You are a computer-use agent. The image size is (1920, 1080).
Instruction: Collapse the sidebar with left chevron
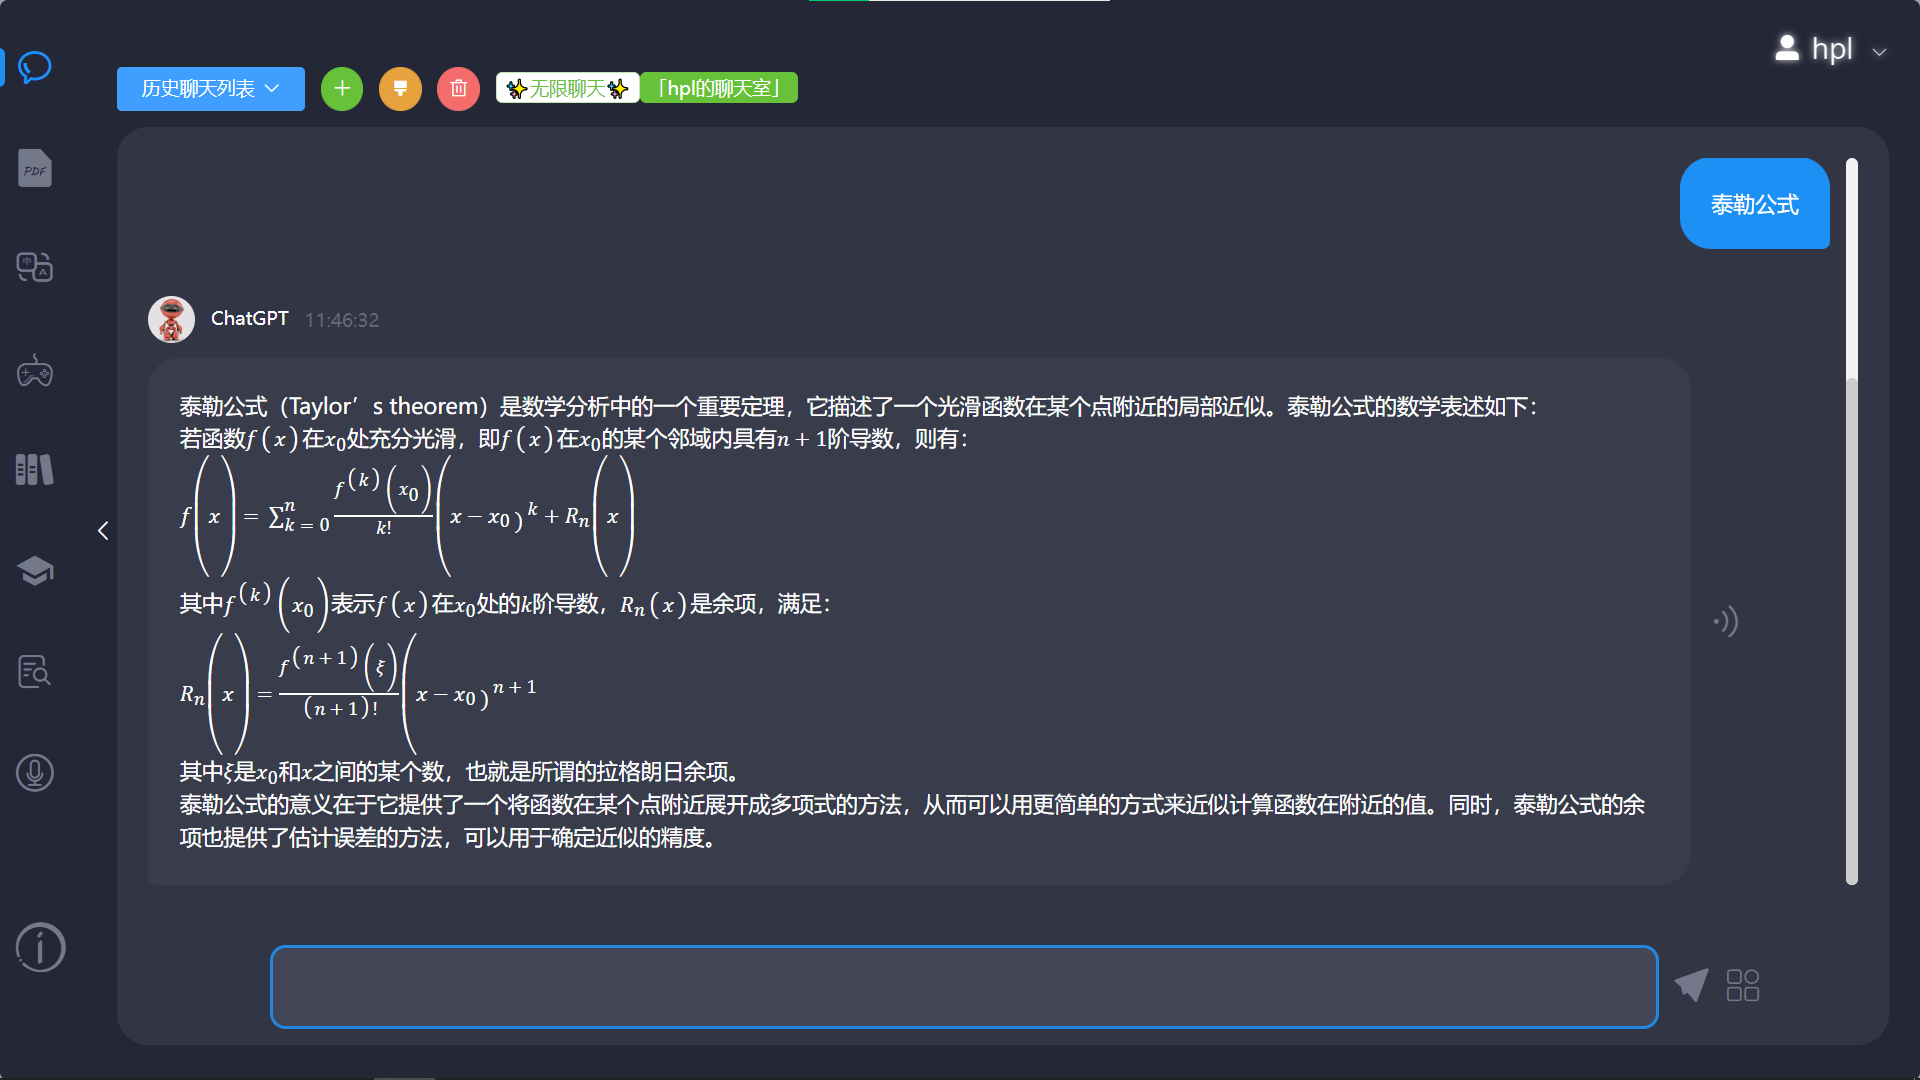(x=103, y=531)
